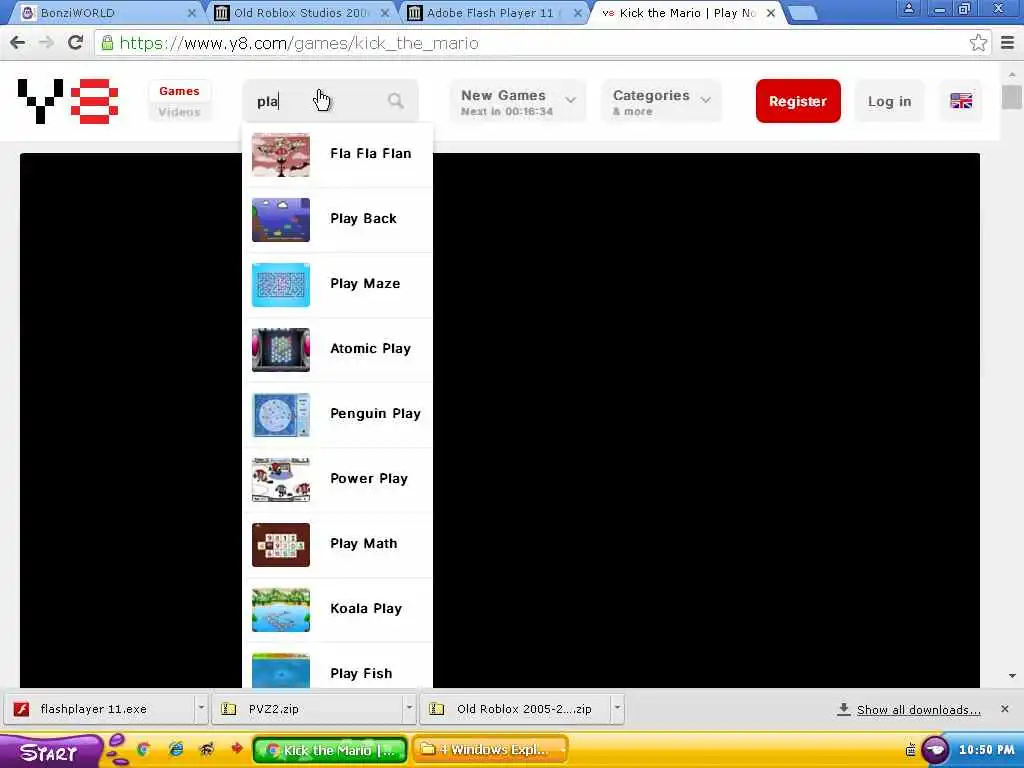
Task: Open PVZ2.zip from downloads bar
Action: tap(308, 709)
